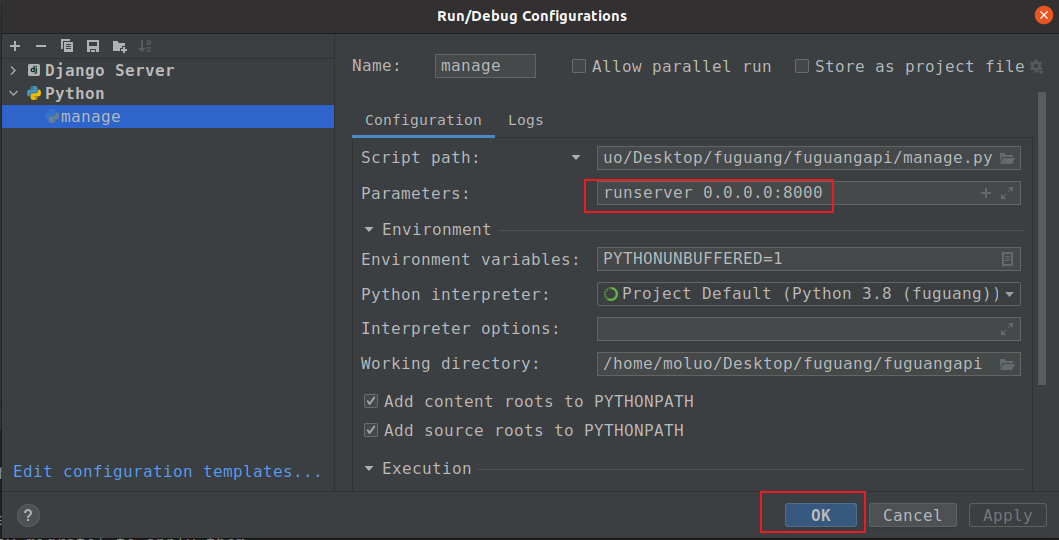Collapse the Environment section
Viewport: 1059px width, 540px height.
[x=369, y=229]
